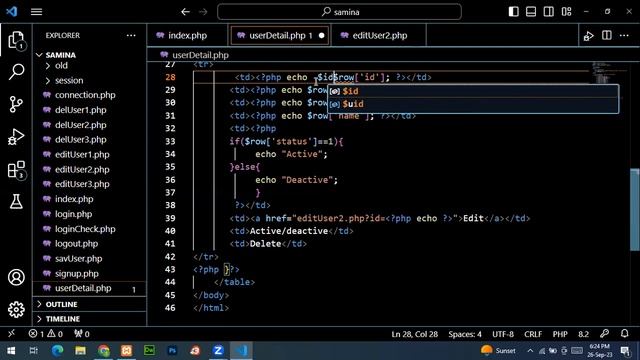This screenshot has width=640, height=360.
Task: Switch to the editUser2.php tab
Action: click(379, 36)
